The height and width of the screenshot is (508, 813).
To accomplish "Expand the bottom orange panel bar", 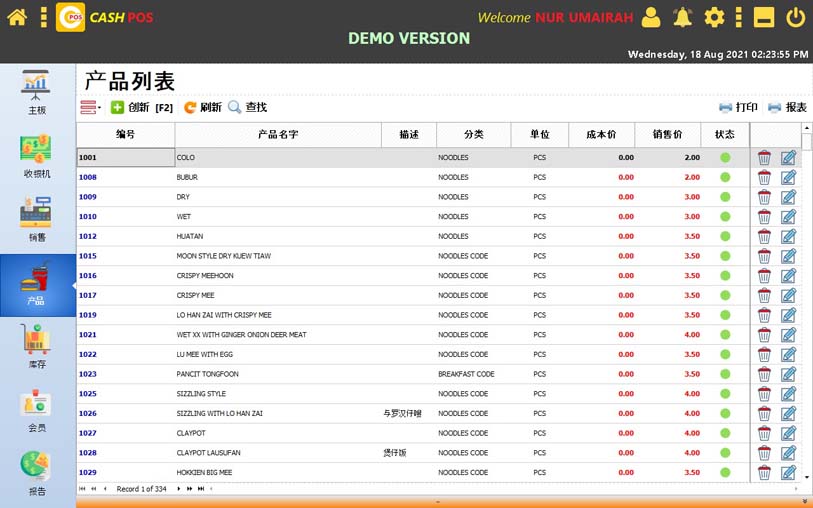I will pyautogui.click(x=438, y=502).
